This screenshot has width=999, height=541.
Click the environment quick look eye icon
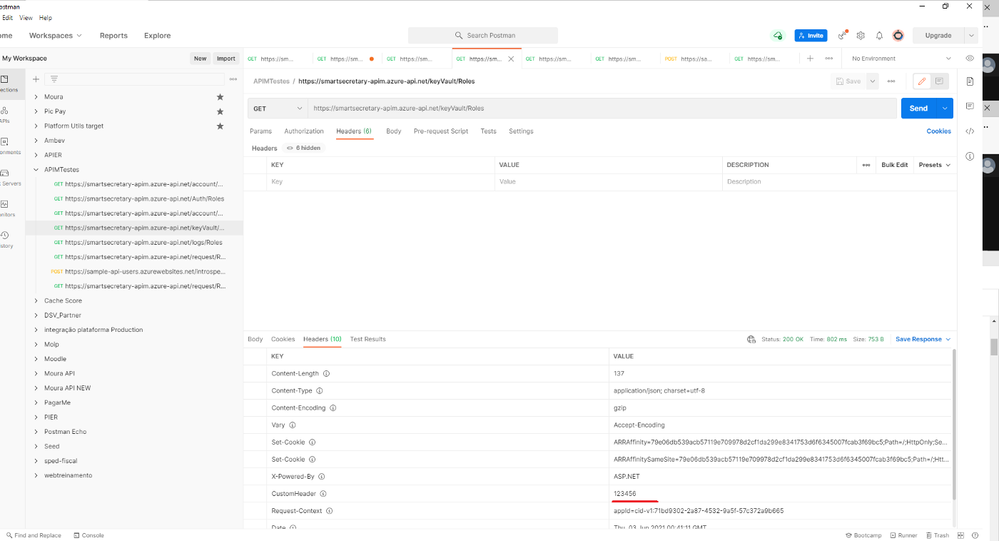(970, 59)
